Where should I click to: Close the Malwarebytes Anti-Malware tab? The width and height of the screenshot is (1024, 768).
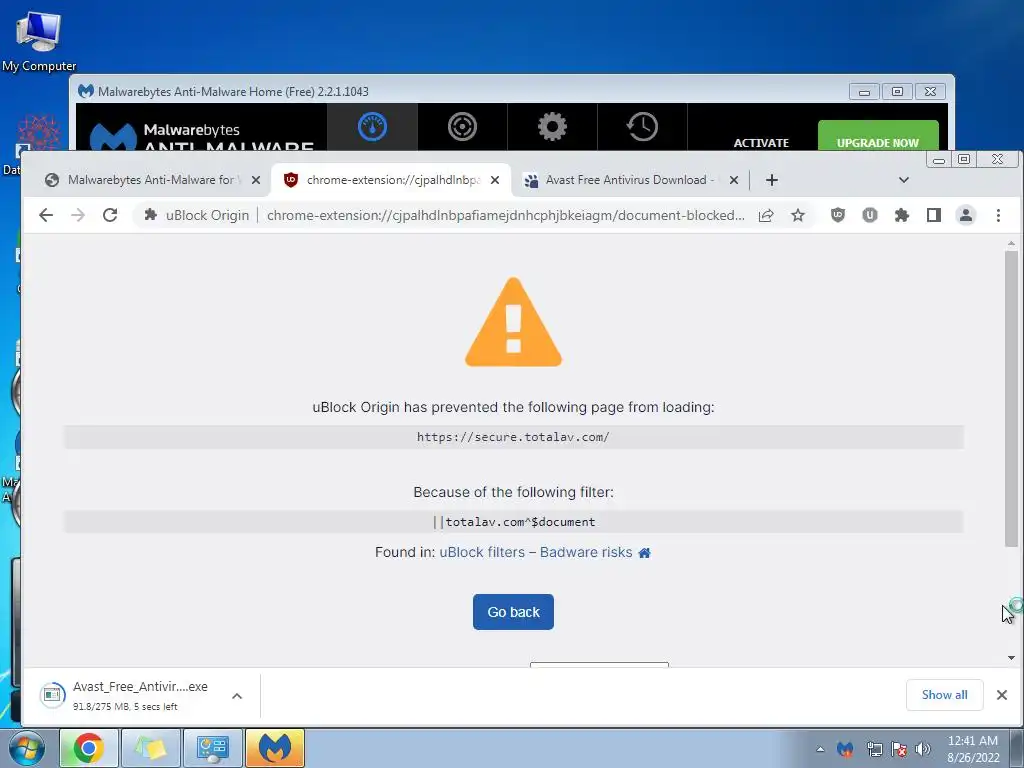[256, 180]
